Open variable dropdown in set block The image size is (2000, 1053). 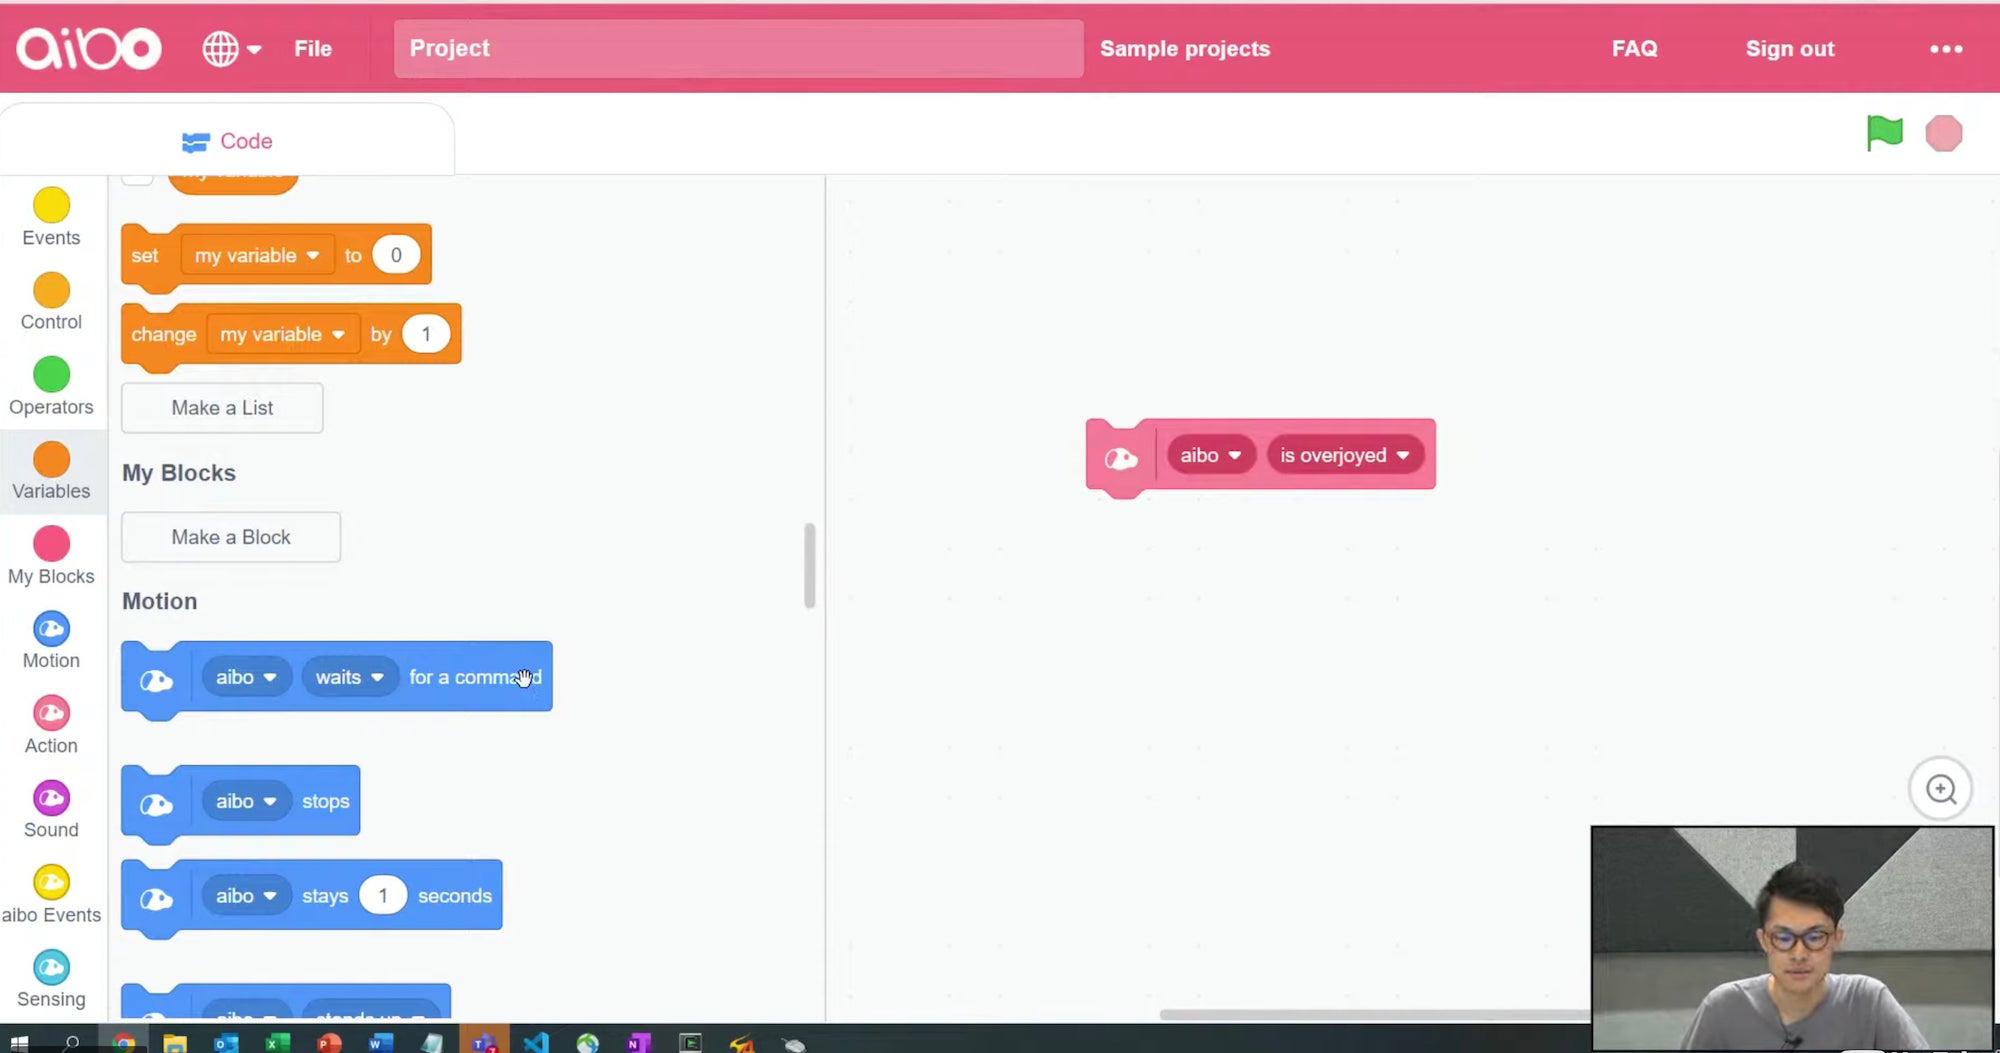pyautogui.click(x=257, y=255)
